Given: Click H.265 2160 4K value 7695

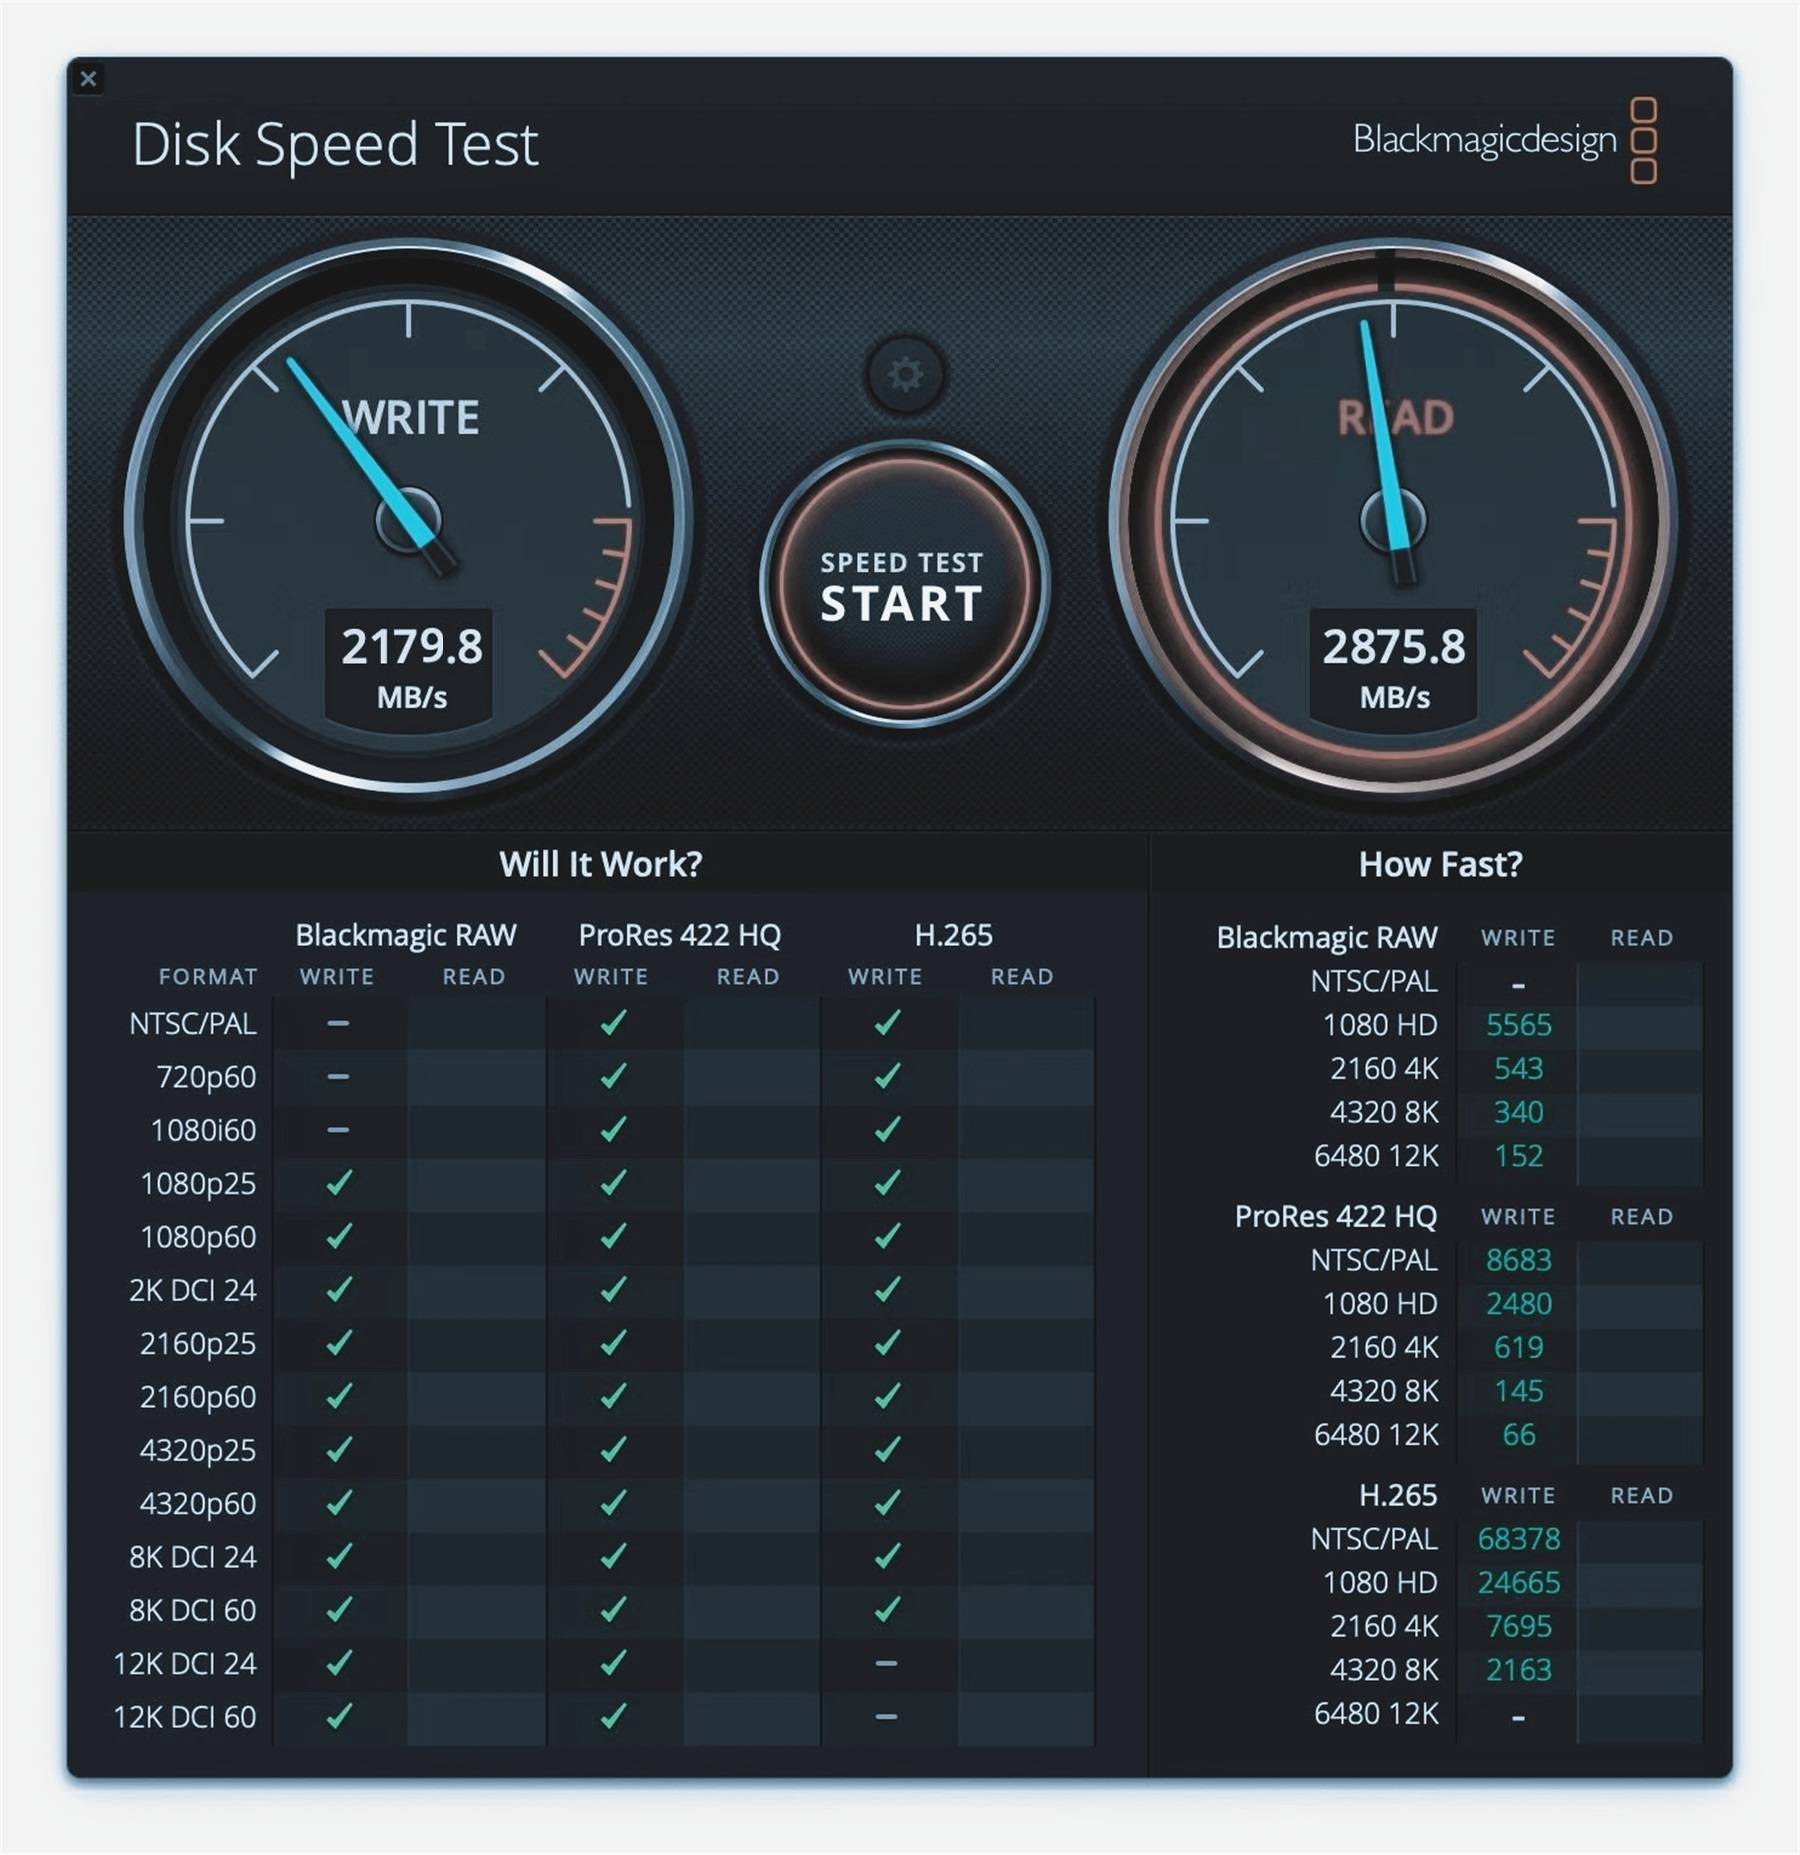Looking at the screenshot, I should pos(1518,1626).
